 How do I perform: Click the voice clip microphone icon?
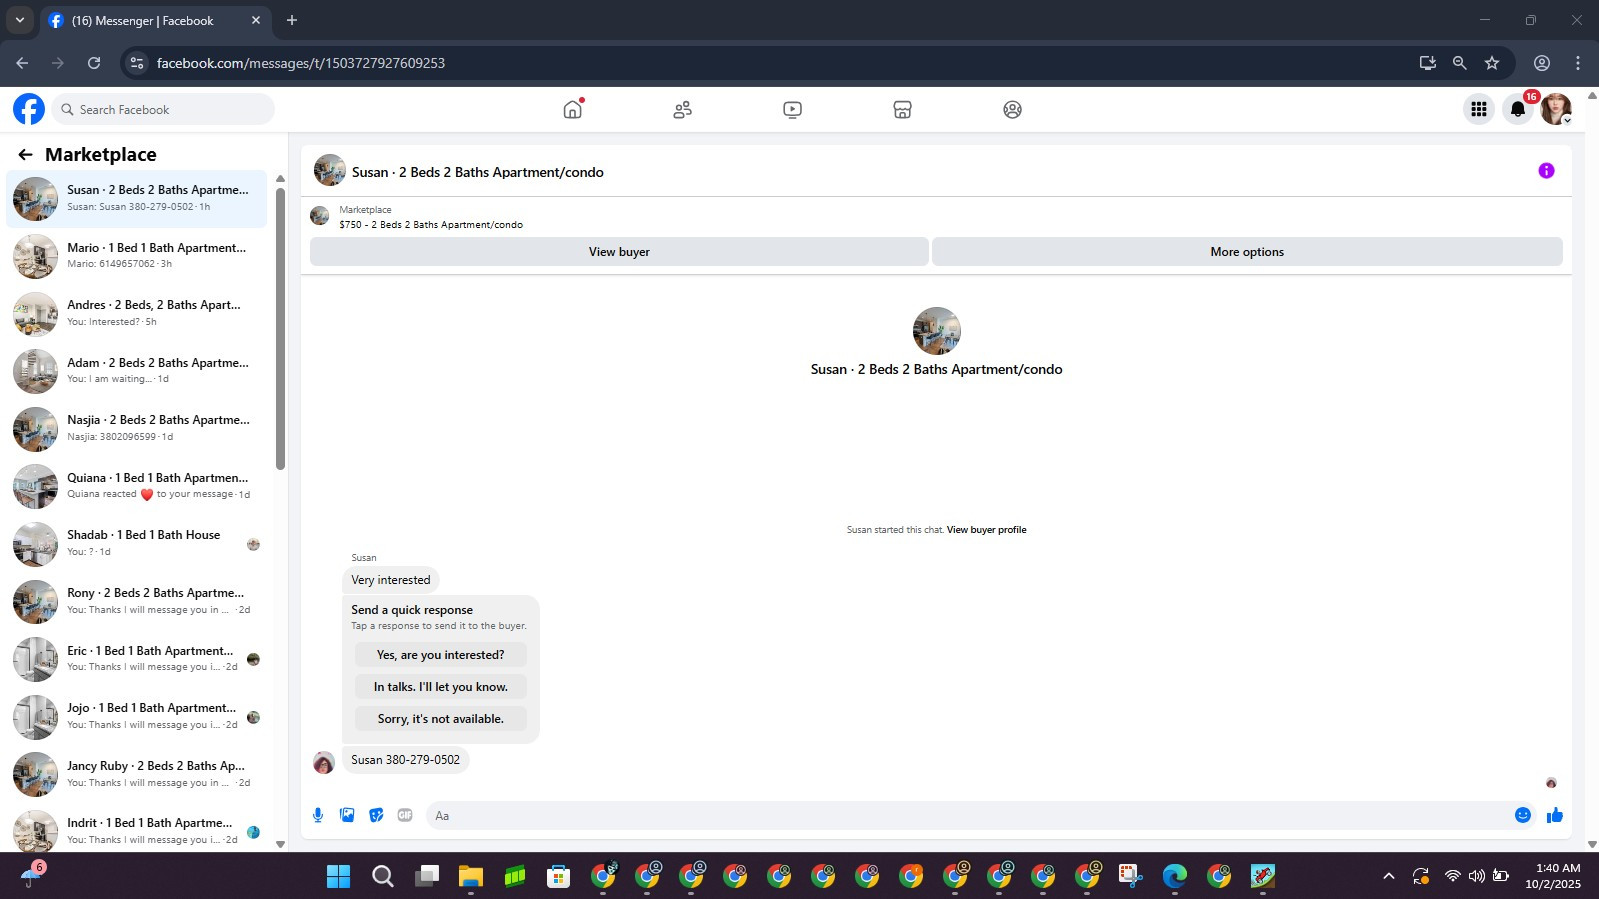318,815
